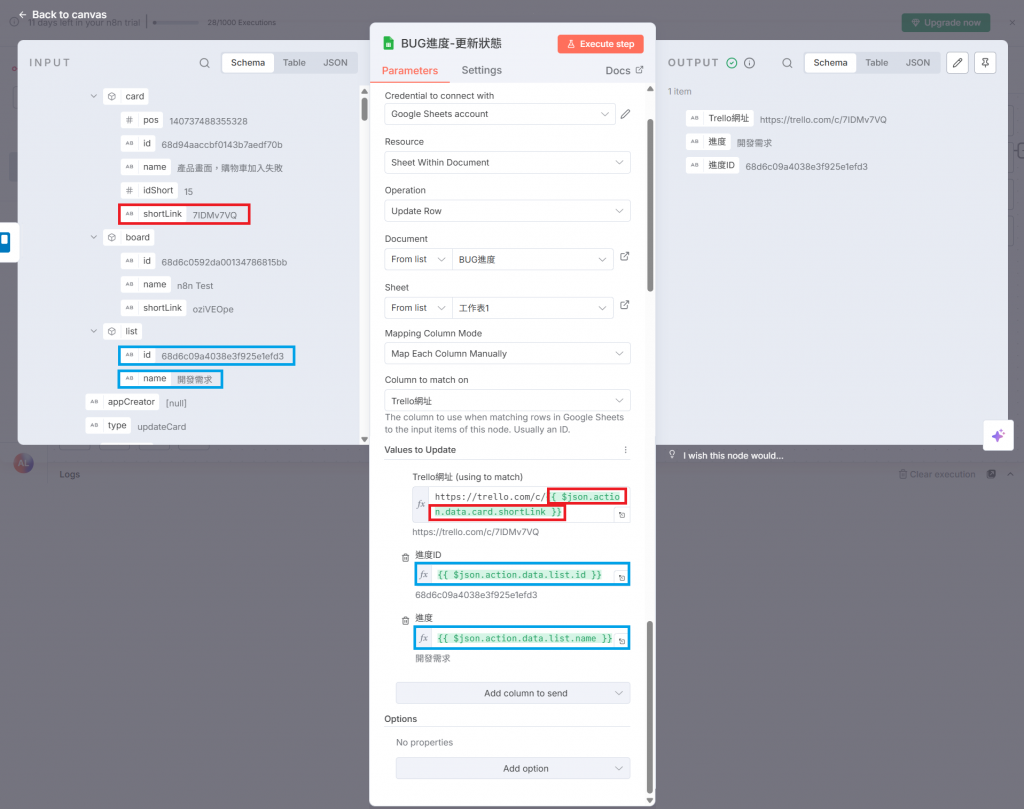Viewport: 1024px width, 809px height.
Task: Click the lightbulb icon near feedback text
Action: [672, 454]
